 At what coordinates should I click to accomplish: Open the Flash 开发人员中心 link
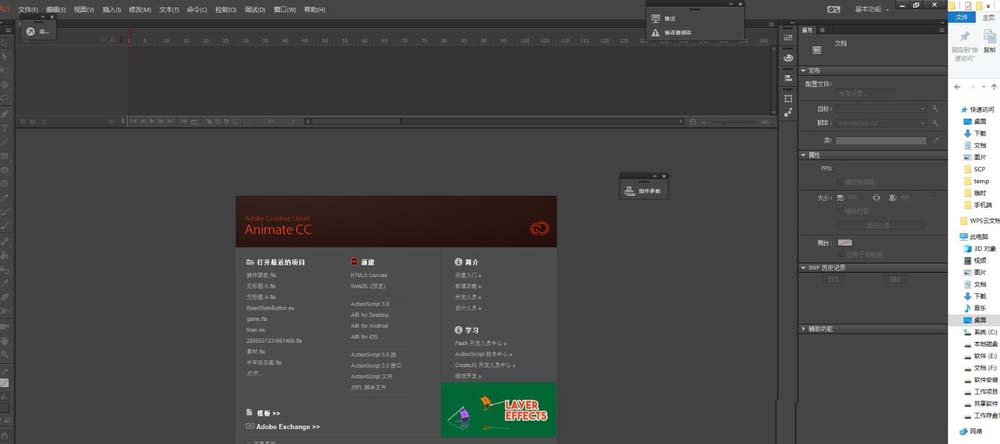(x=481, y=343)
